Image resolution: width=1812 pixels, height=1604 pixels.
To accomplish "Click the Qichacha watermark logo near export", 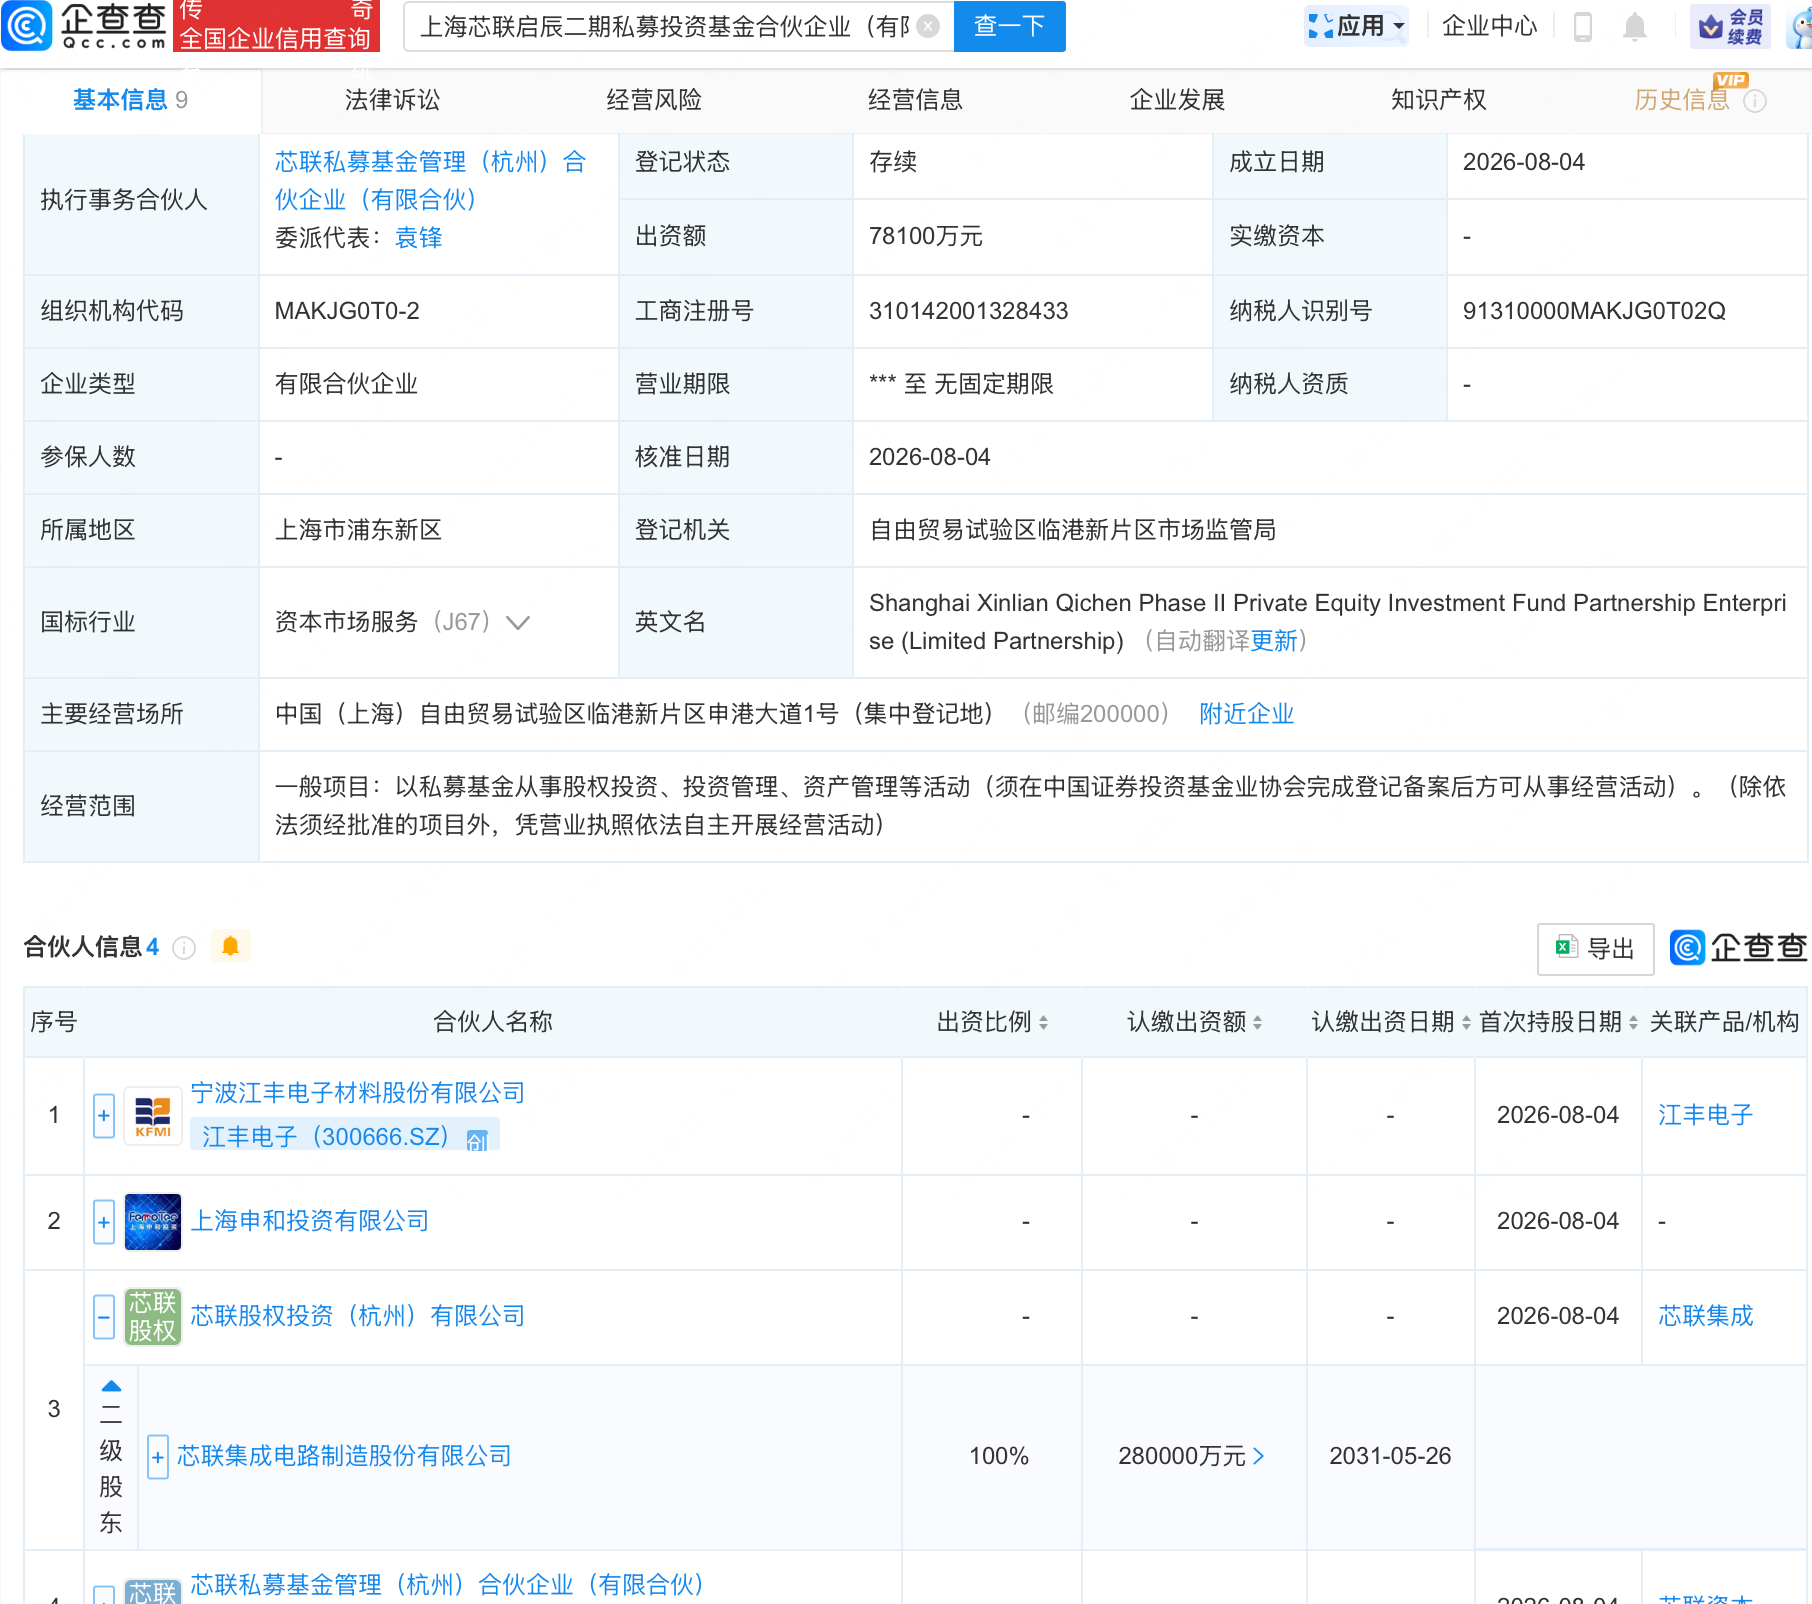I will pyautogui.click(x=1738, y=948).
